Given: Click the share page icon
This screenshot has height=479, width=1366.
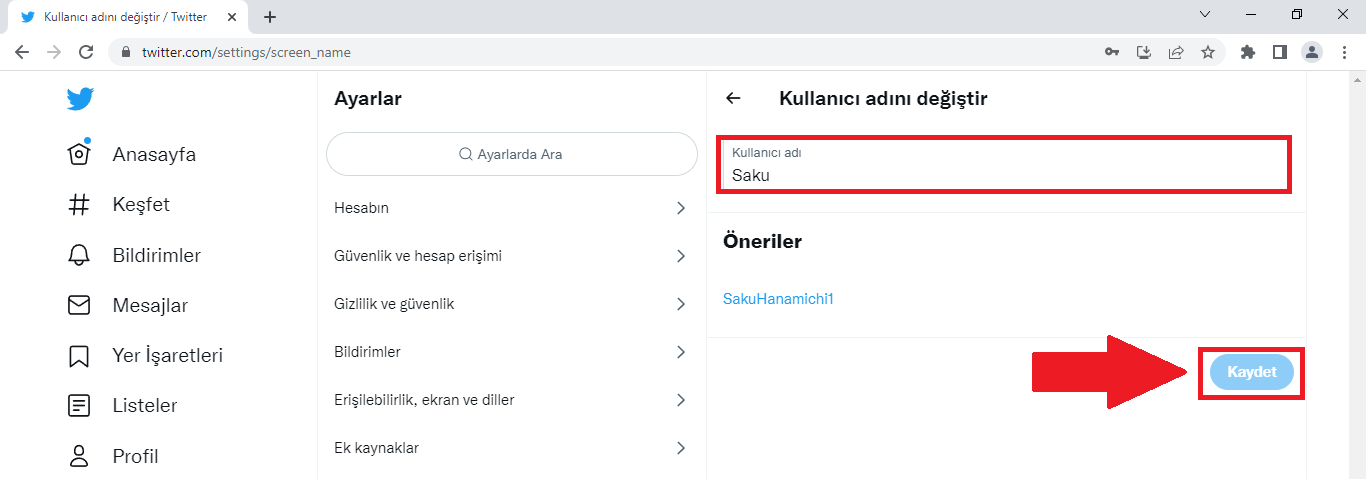Looking at the screenshot, I should pyautogui.click(x=1177, y=52).
